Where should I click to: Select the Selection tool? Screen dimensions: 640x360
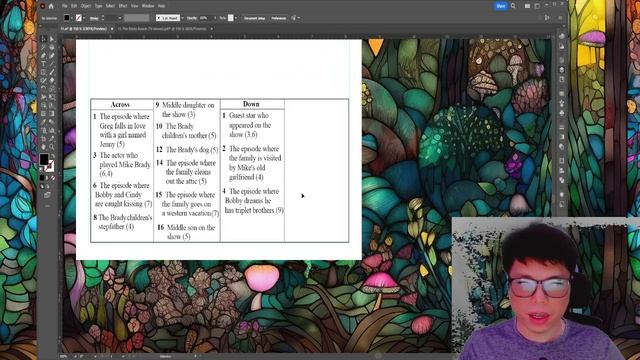tap(43, 40)
